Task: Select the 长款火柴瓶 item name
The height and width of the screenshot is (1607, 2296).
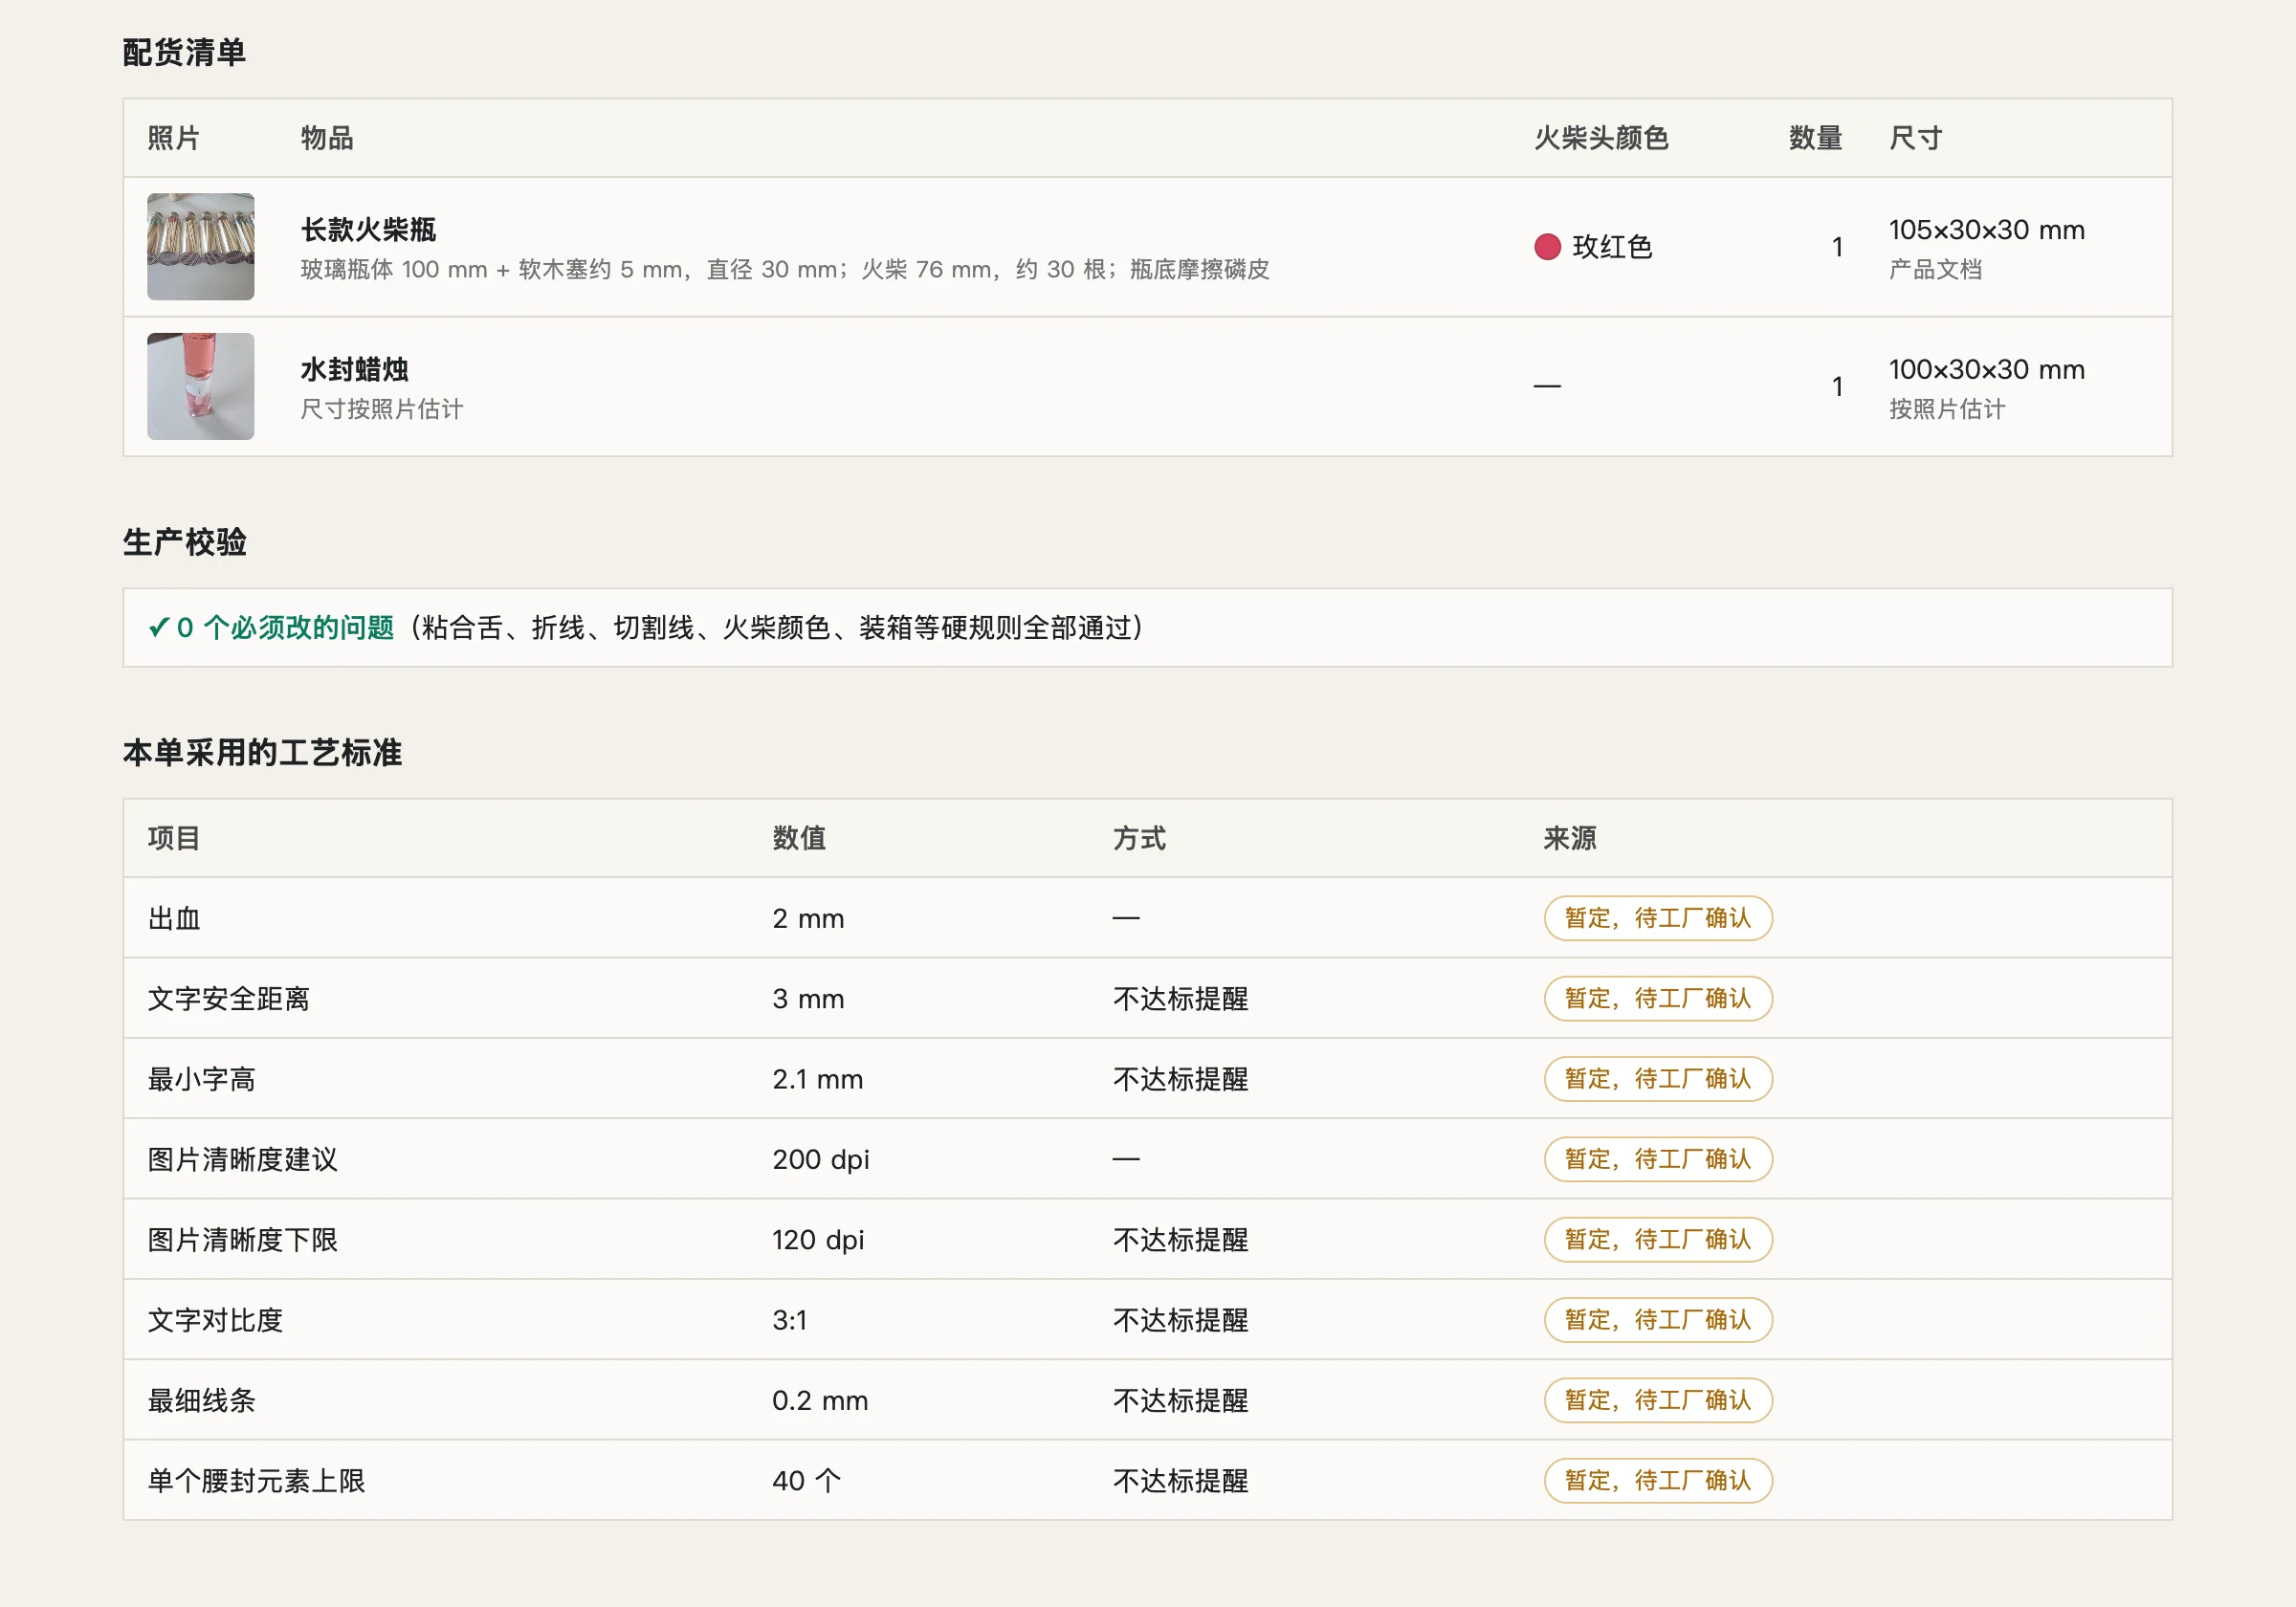Action: 368,230
